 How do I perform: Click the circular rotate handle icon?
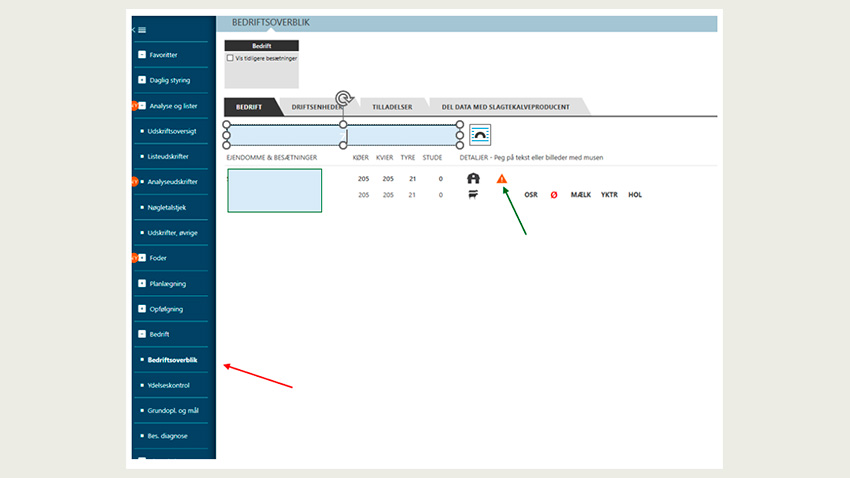pyautogui.click(x=343, y=98)
